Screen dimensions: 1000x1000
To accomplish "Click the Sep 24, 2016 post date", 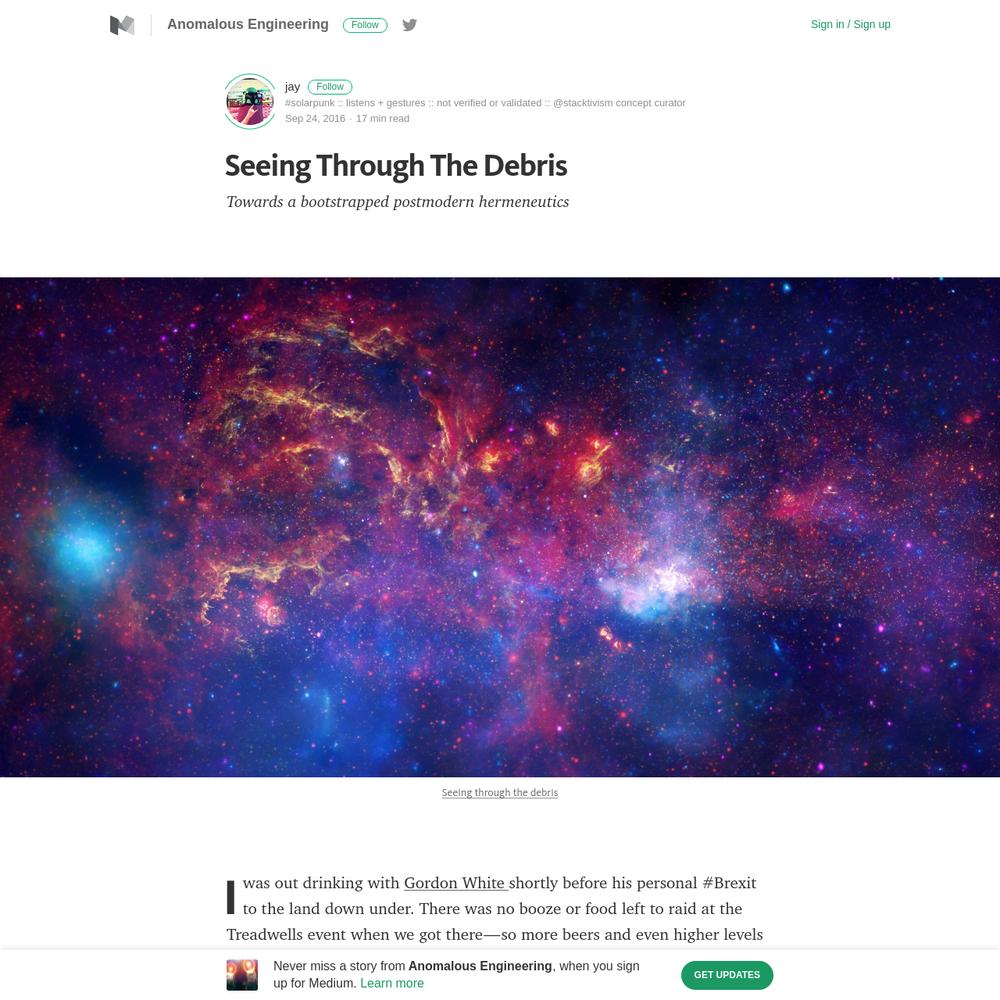I will [315, 119].
